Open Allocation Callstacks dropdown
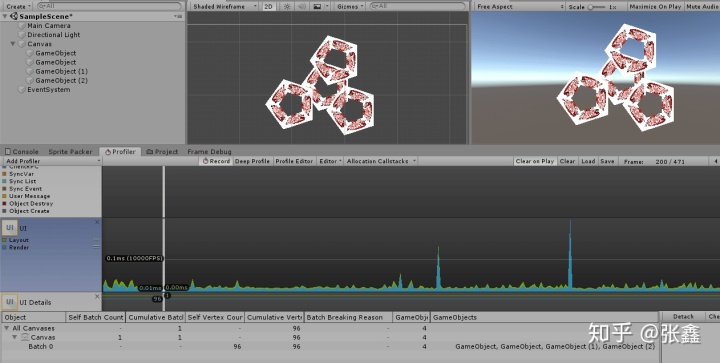The width and height of the screenshot is (720, 363). point(381,161)
